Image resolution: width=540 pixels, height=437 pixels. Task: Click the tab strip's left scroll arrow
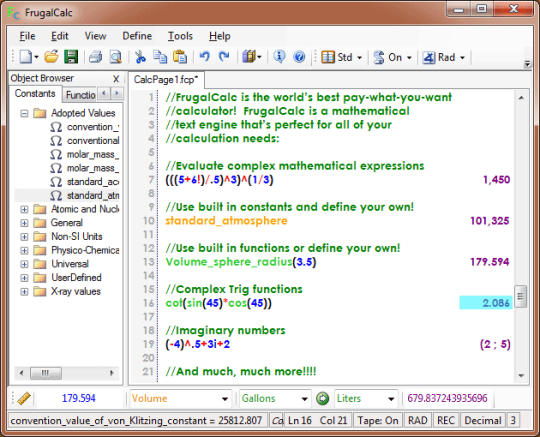104,93
